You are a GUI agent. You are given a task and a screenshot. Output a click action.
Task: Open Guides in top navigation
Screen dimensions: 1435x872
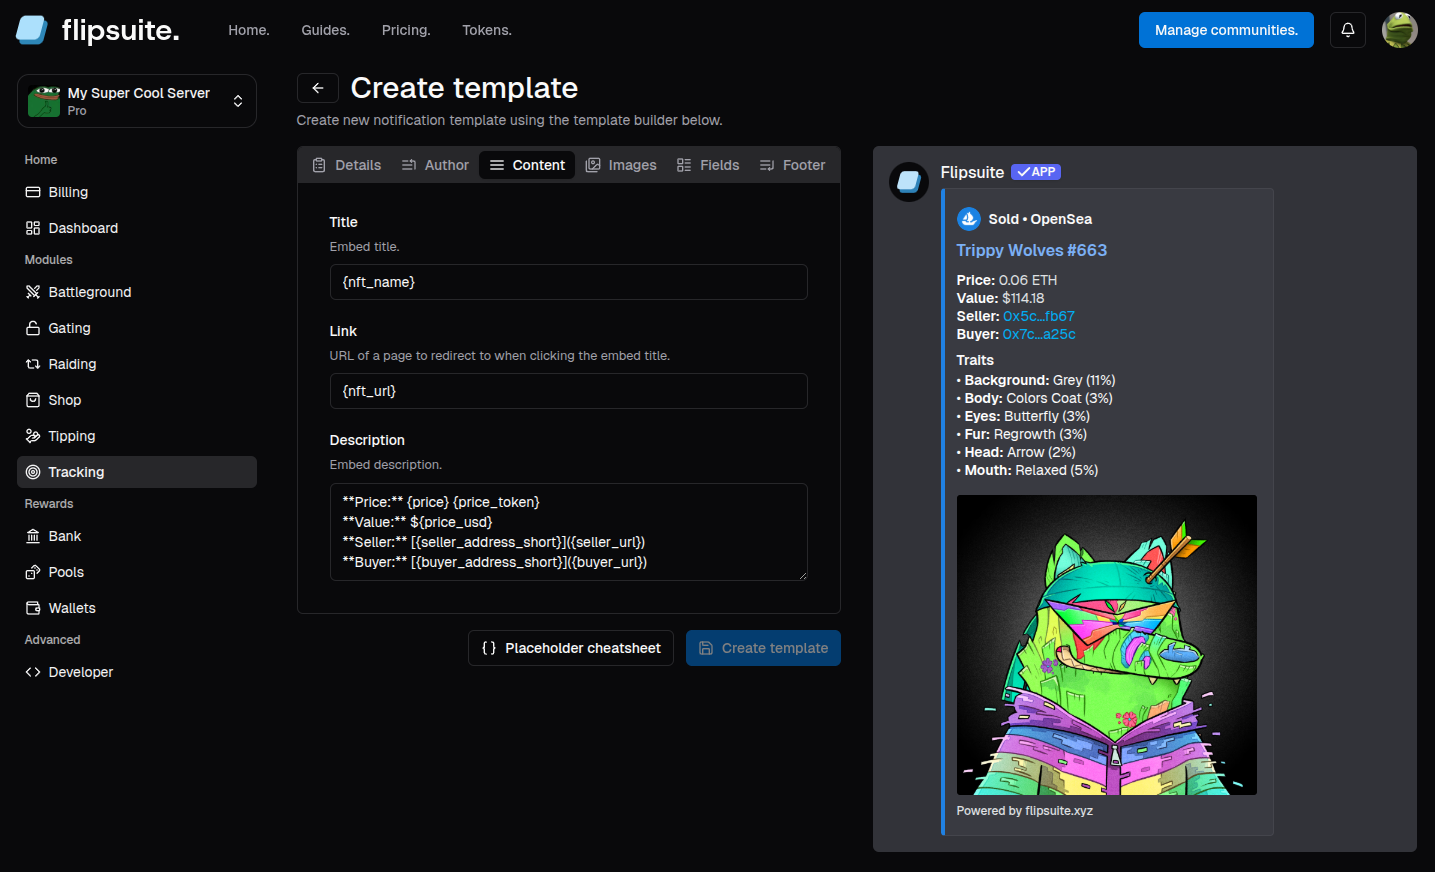(326, 30)
